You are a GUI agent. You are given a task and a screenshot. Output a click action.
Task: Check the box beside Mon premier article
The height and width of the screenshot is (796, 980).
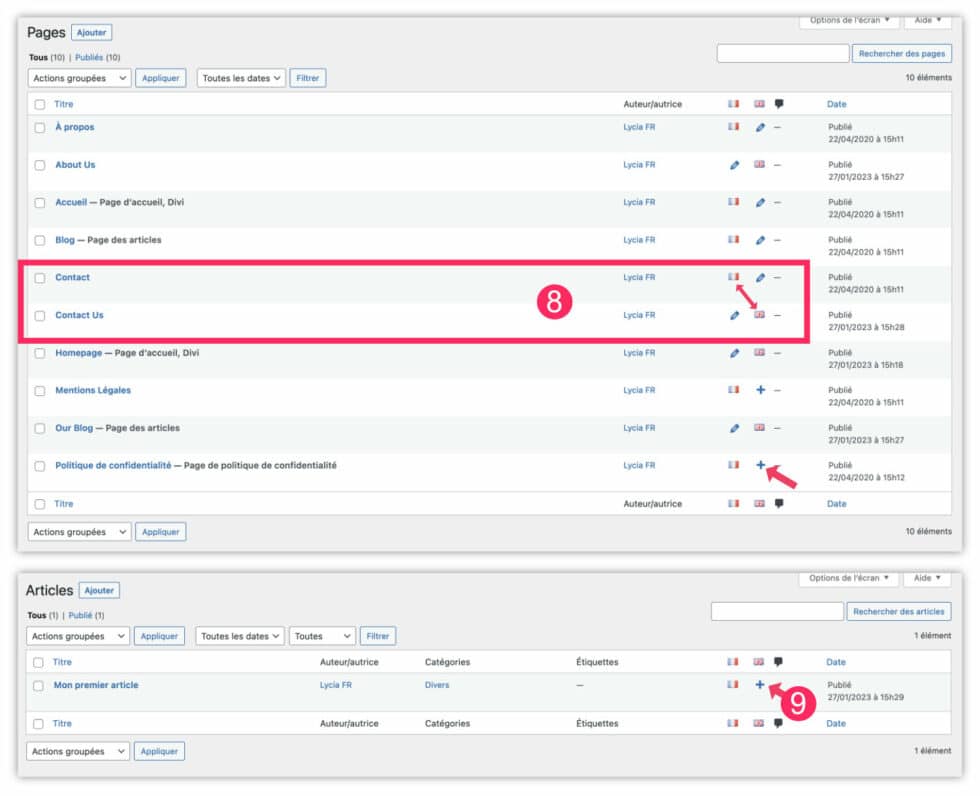coord(38,685)
